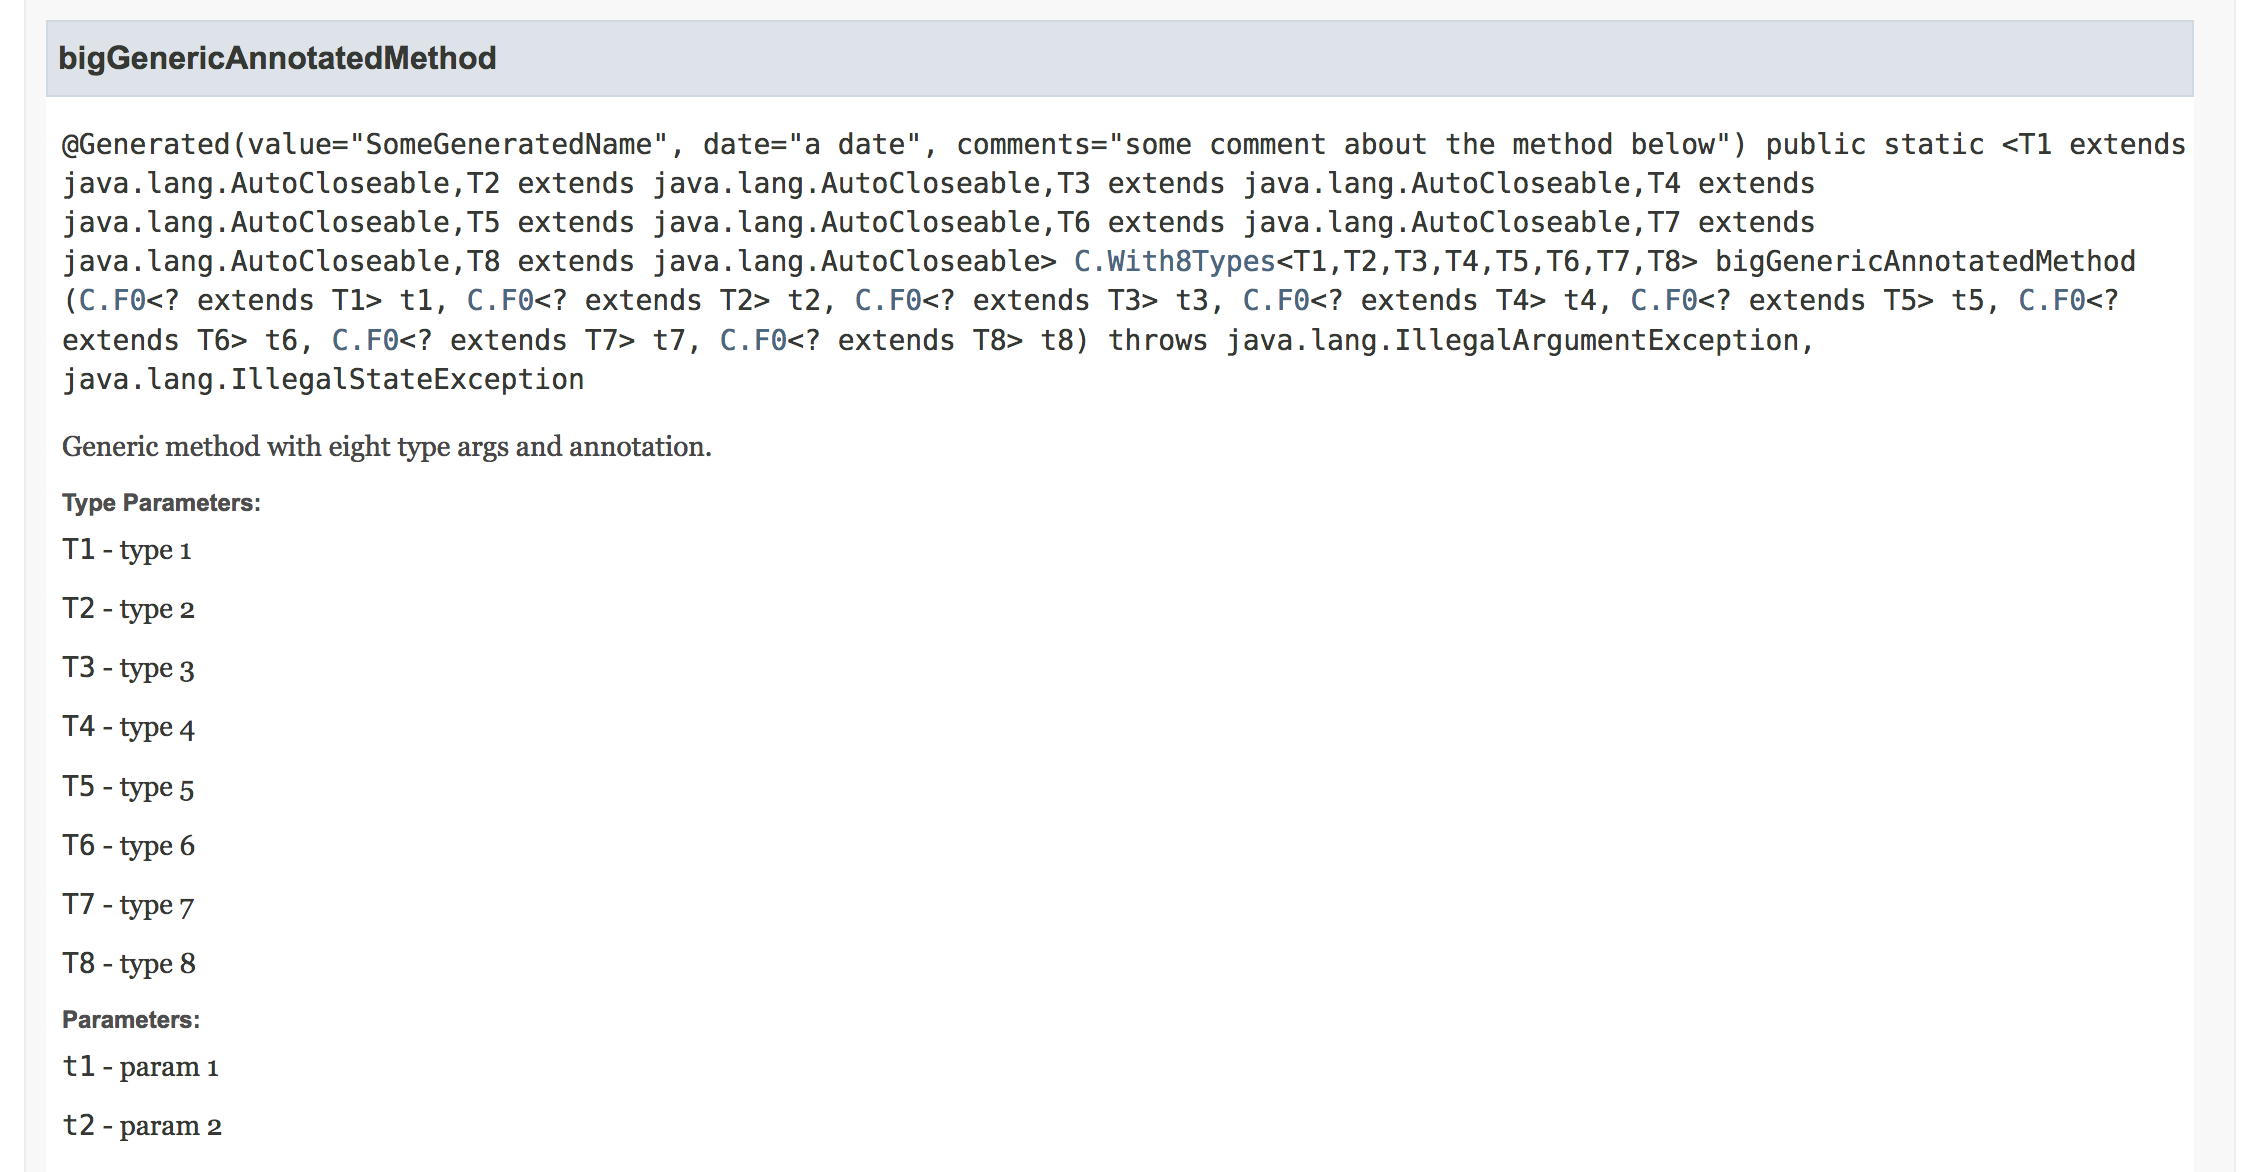Select the C.F0 link for parameter t5
The height and width of the screenshot is (1172, 2266).
(x=1664, y=301)
